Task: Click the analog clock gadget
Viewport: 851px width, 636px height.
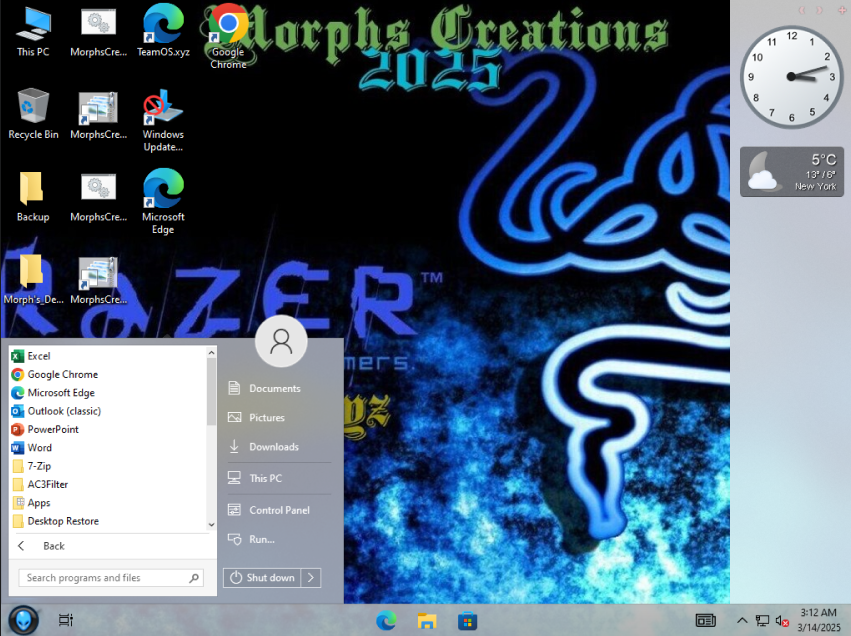Action: pyautogui.click(x=792, y=77)
